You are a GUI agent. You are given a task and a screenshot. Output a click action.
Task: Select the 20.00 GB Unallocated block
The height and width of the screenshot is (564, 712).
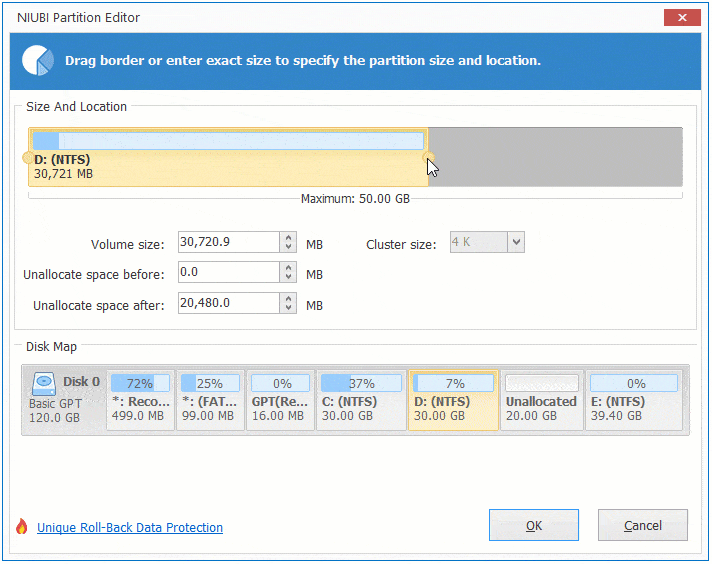coord(541,400)
